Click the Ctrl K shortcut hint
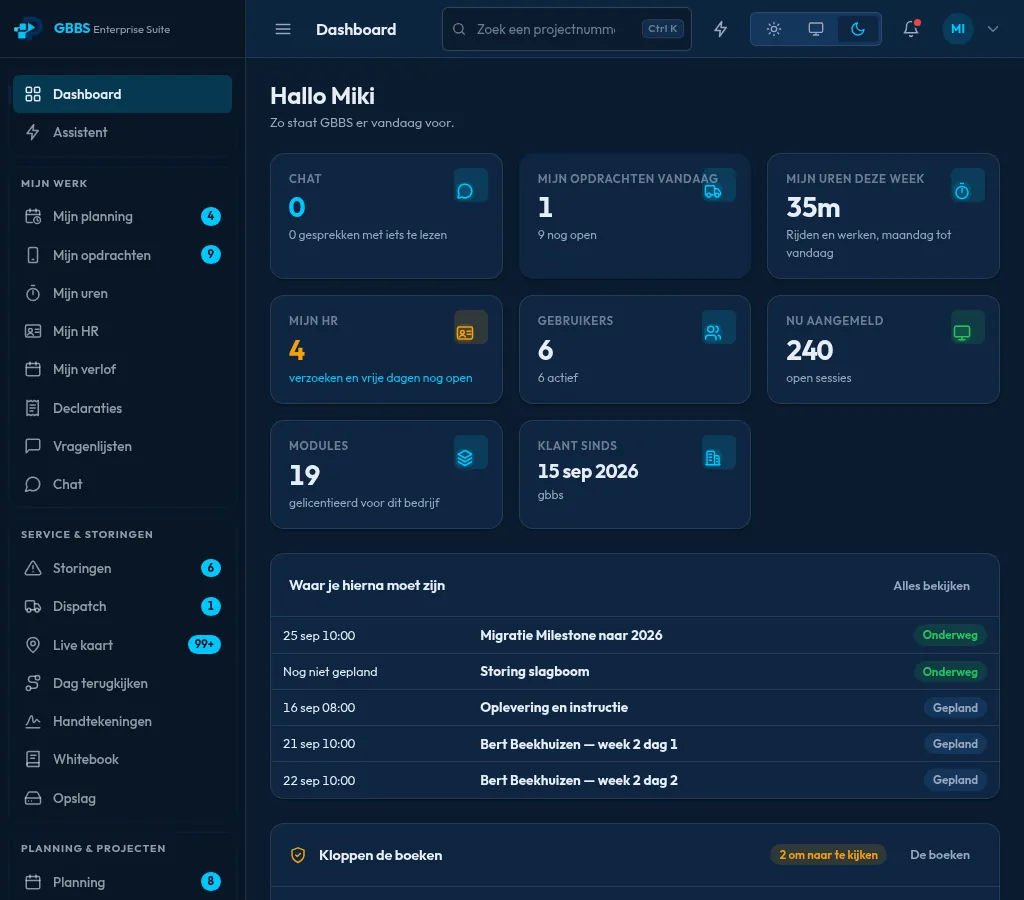Screen dimensions: 1024x900 [662, 29]
